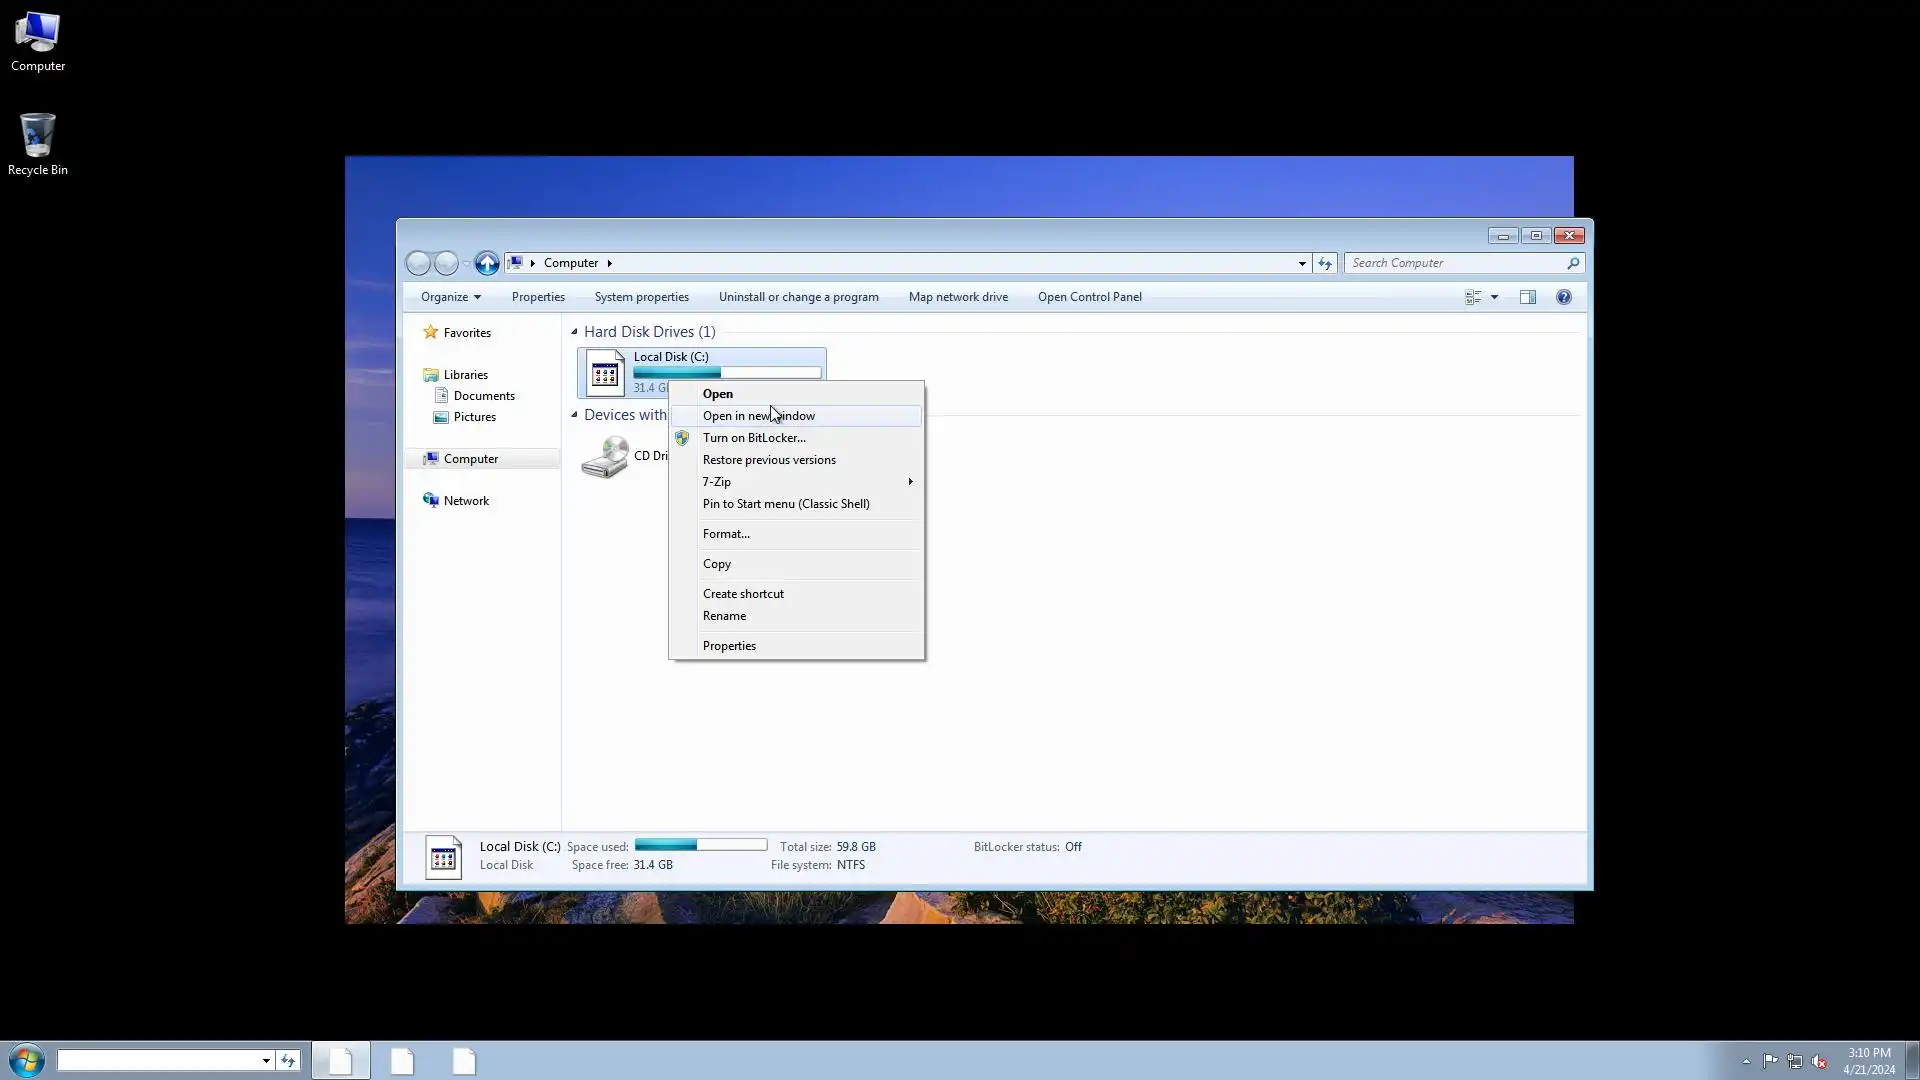Select Network in the navigation pane
Screen dimensions: 1920x1080
point(466,501)
